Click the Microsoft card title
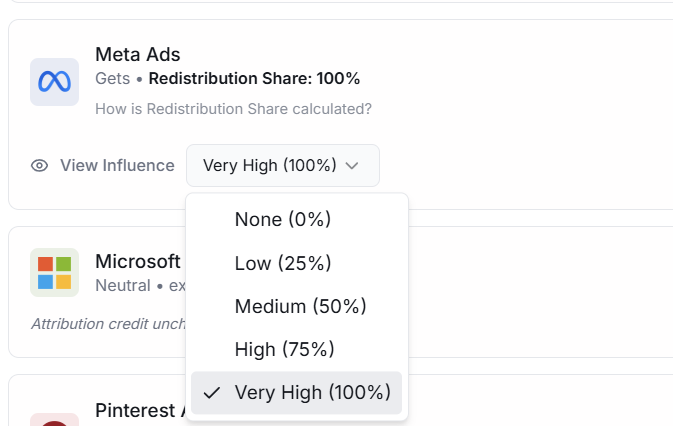This screenshot has height=426, width=673. click(138, 262)
